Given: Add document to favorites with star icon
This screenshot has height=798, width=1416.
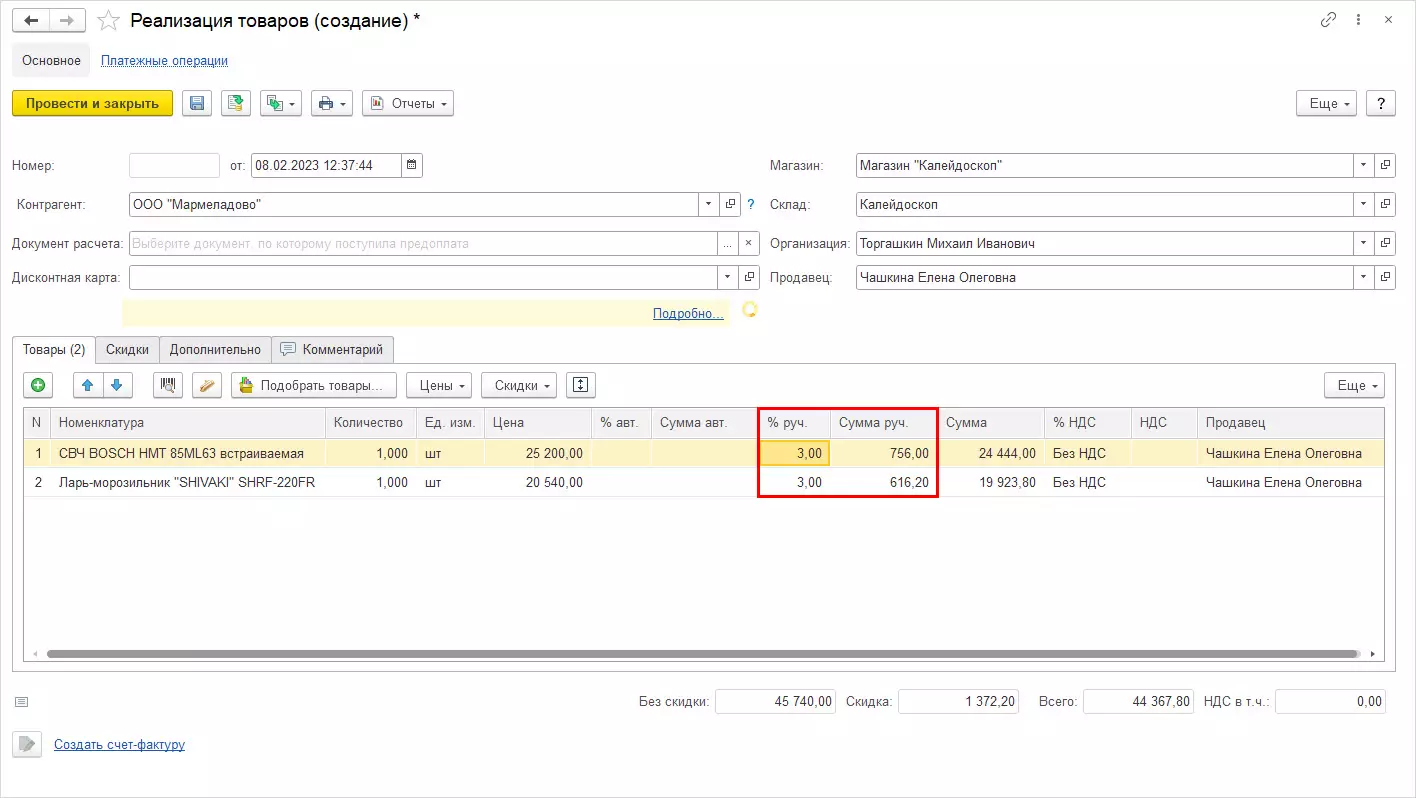Looking at the screenshot, I should coord(109,21).
